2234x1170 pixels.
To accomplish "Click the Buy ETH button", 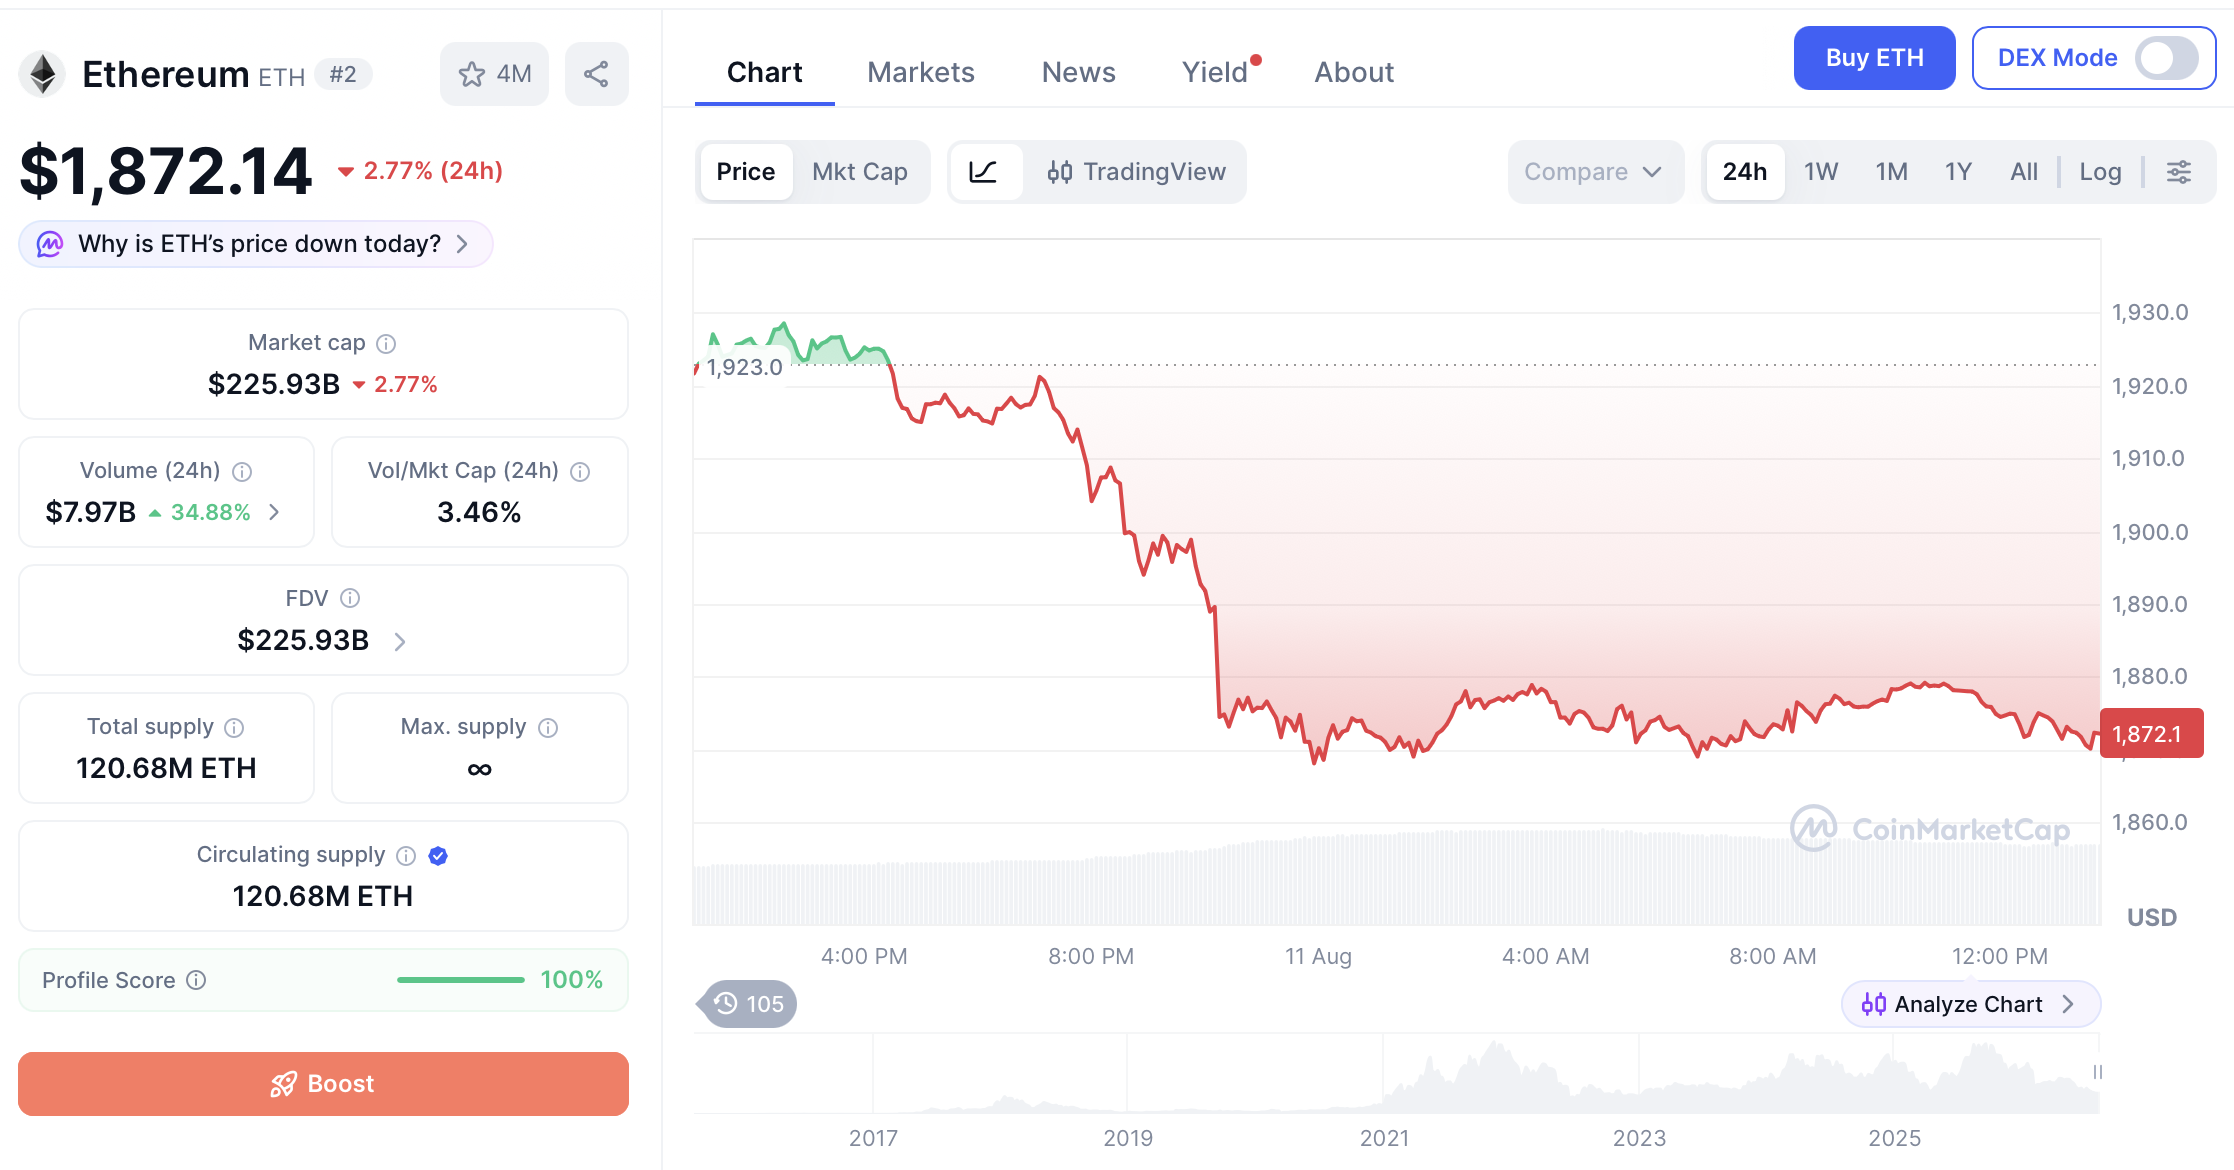I will pos(1874,58).
